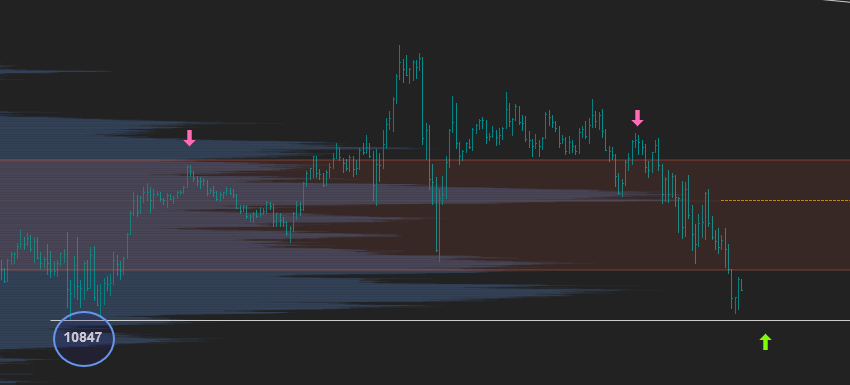850x385 pixels.
Task: Click the long bar dipping to lower red line
Action: pos(439,217)
